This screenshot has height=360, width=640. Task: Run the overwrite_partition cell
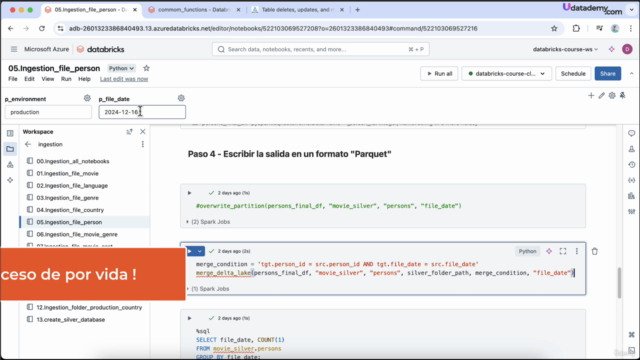click(189, 193)
